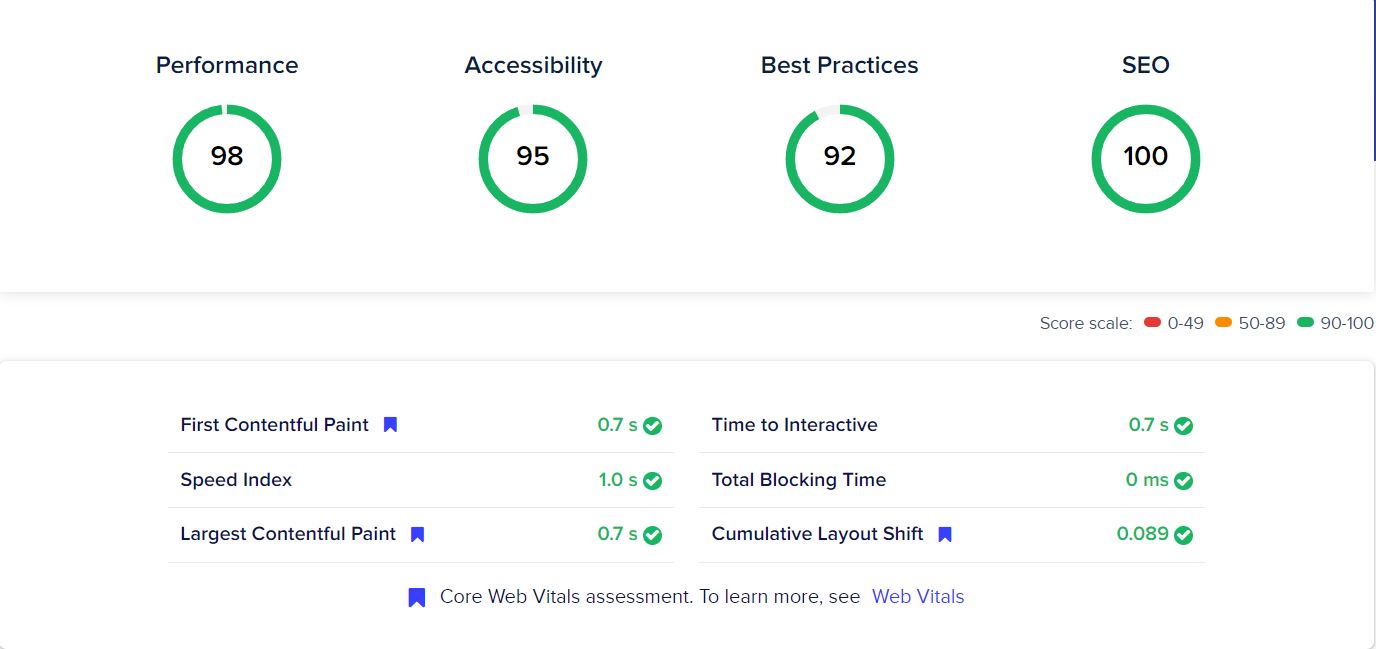Click the green checkmark beside Cumulative Layout Shift
Screen dimensions: 1376x649
[x=1184, y=534]
